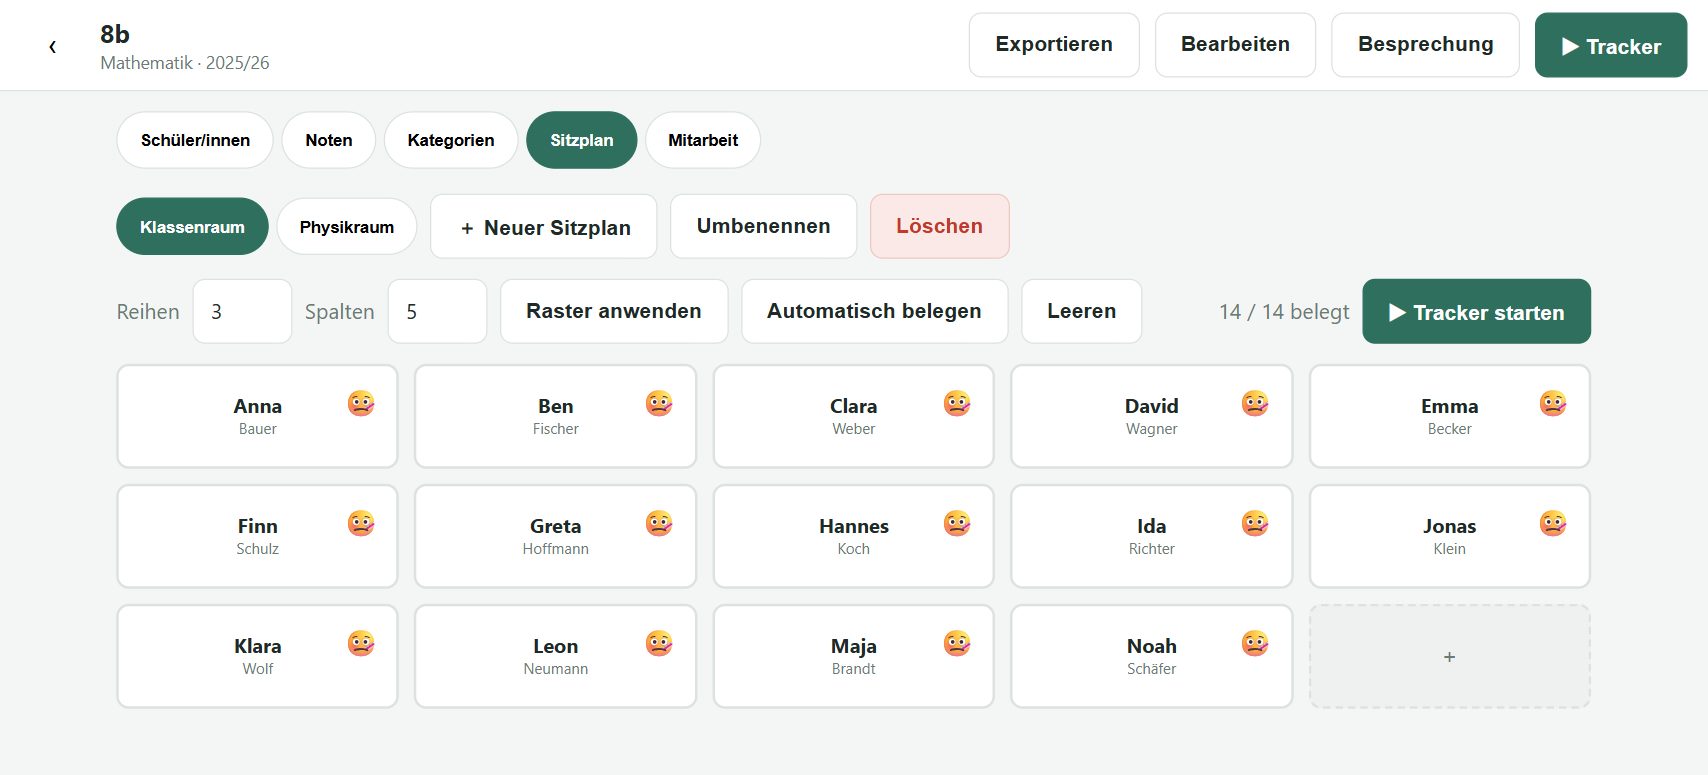
Task: Click the emoji icon on Maja Brandt's seat
Action: tap(957, 644)
